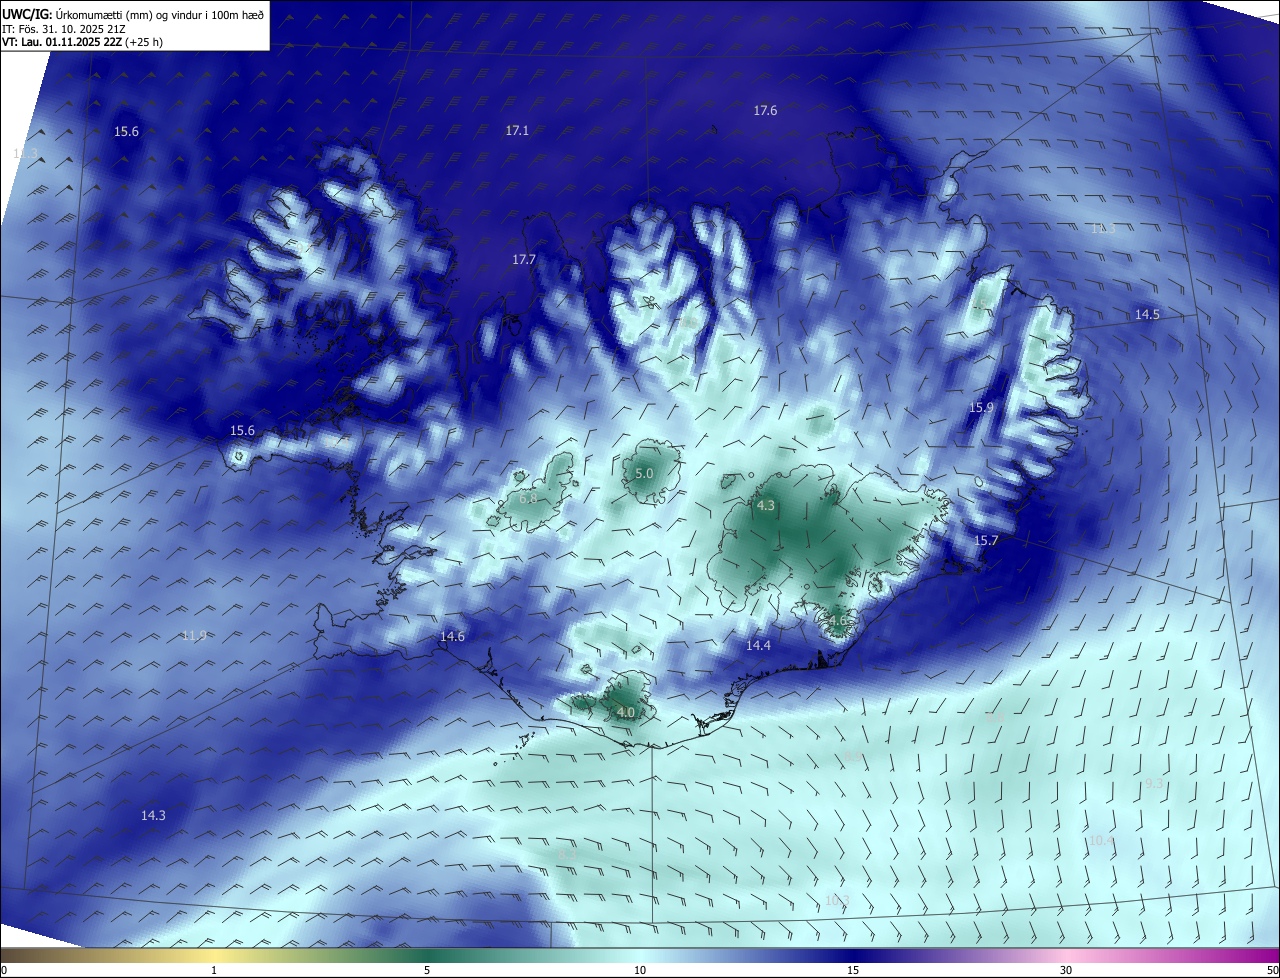Click the 5.0 value on Hofsjökull glacier
The height and width of the screenshot is (978, 1280).
[x=644, y=474]
